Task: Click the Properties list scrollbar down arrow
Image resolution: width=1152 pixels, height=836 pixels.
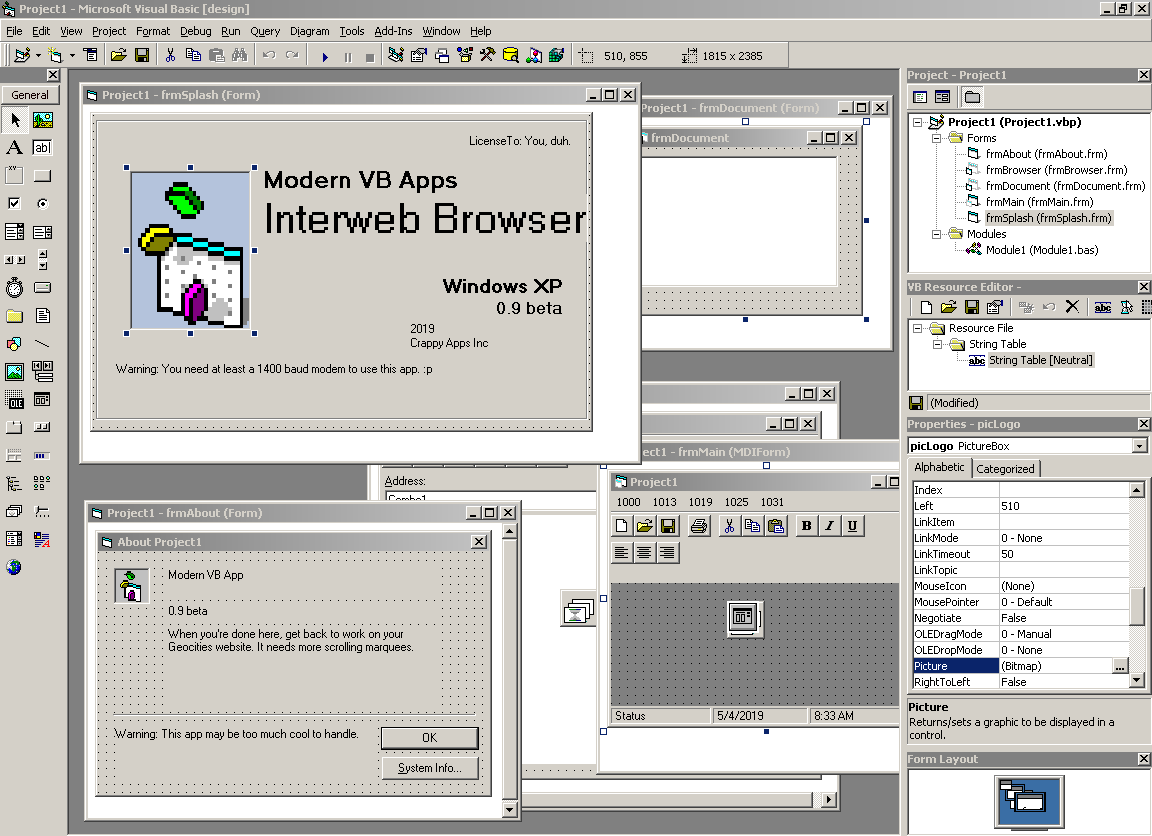Action: pos(1137,681)
